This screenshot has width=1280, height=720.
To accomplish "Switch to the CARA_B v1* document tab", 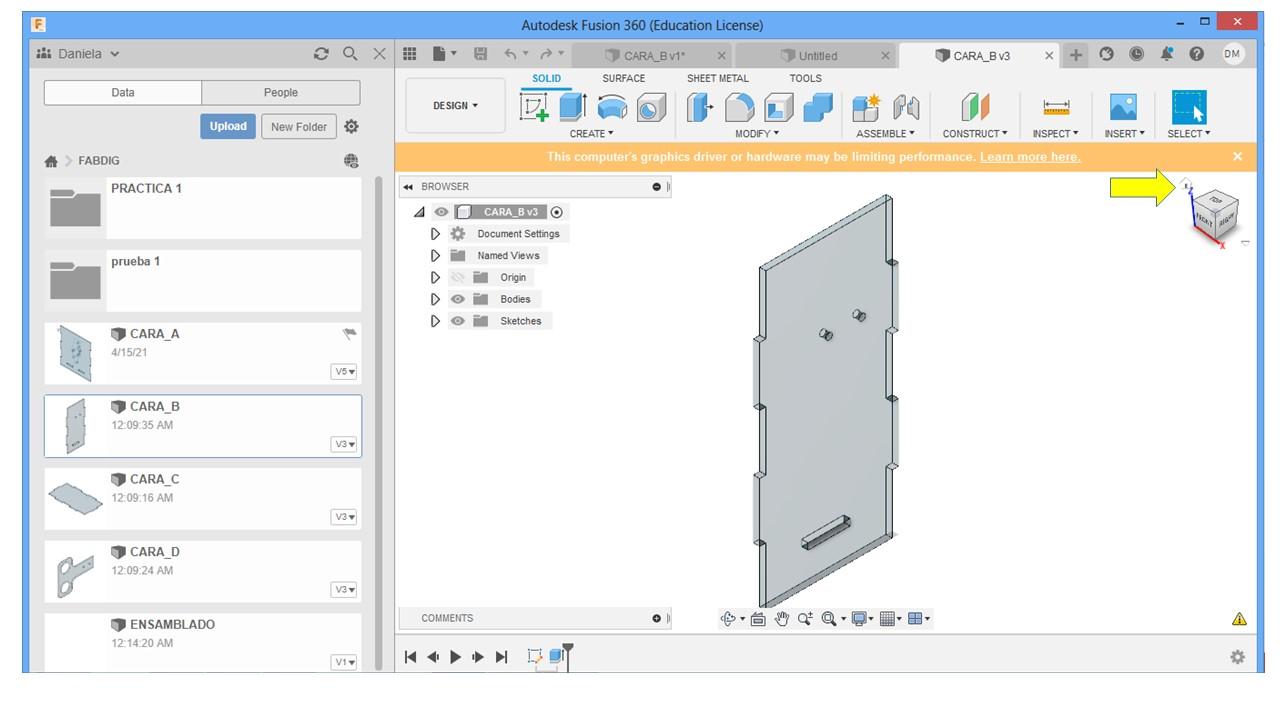I will [655, 56].
